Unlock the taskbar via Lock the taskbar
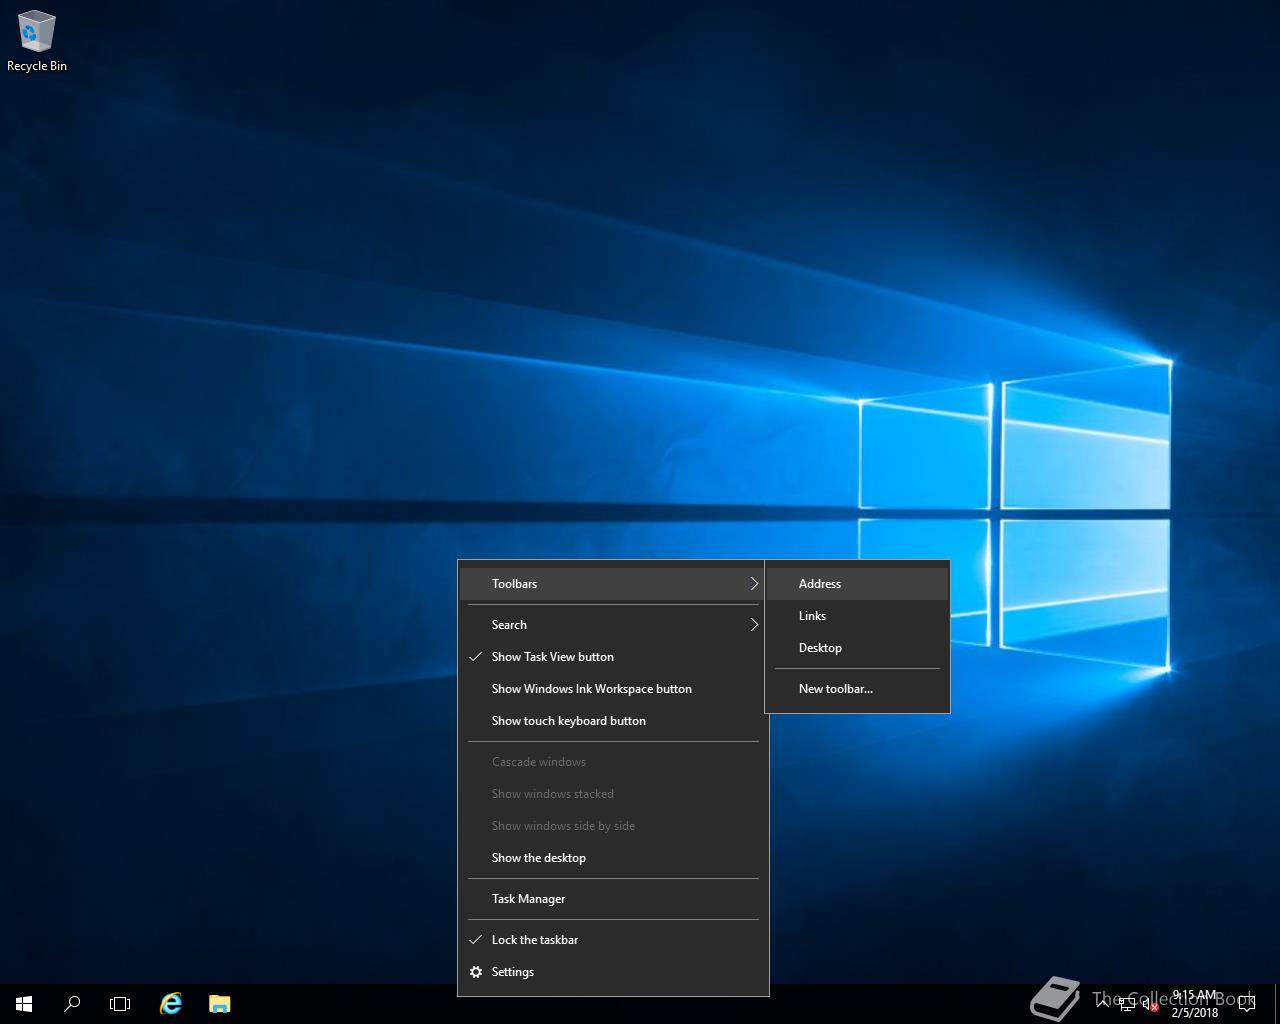 pos(613,940)
